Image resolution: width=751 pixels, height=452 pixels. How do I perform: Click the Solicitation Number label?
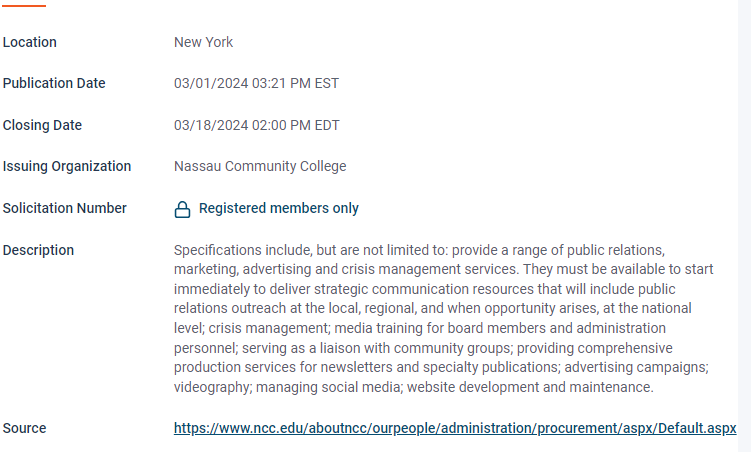65,208
